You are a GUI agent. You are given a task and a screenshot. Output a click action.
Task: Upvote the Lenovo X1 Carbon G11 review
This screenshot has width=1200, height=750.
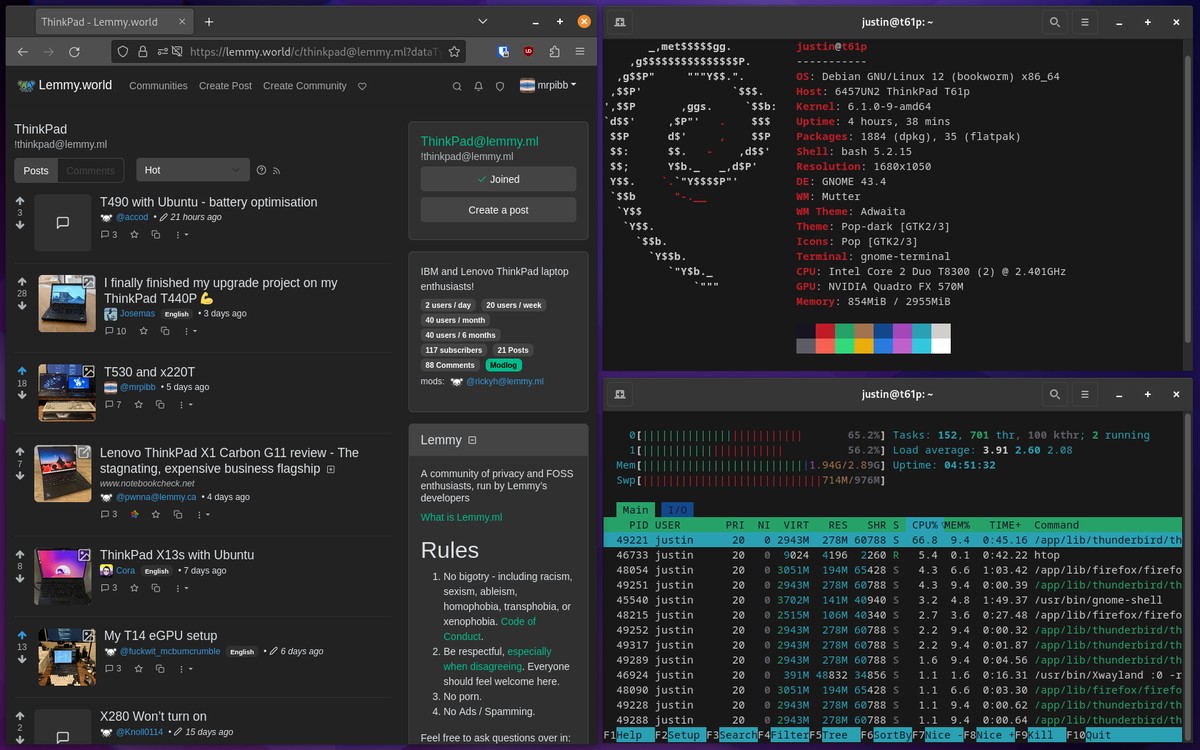pyautogui.click(x=20, y=452)
